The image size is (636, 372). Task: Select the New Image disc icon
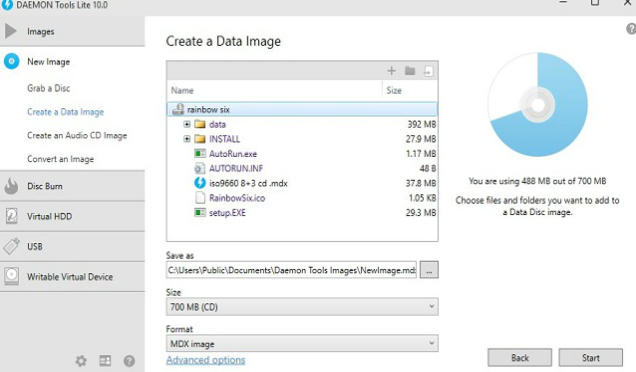point(11,61)
